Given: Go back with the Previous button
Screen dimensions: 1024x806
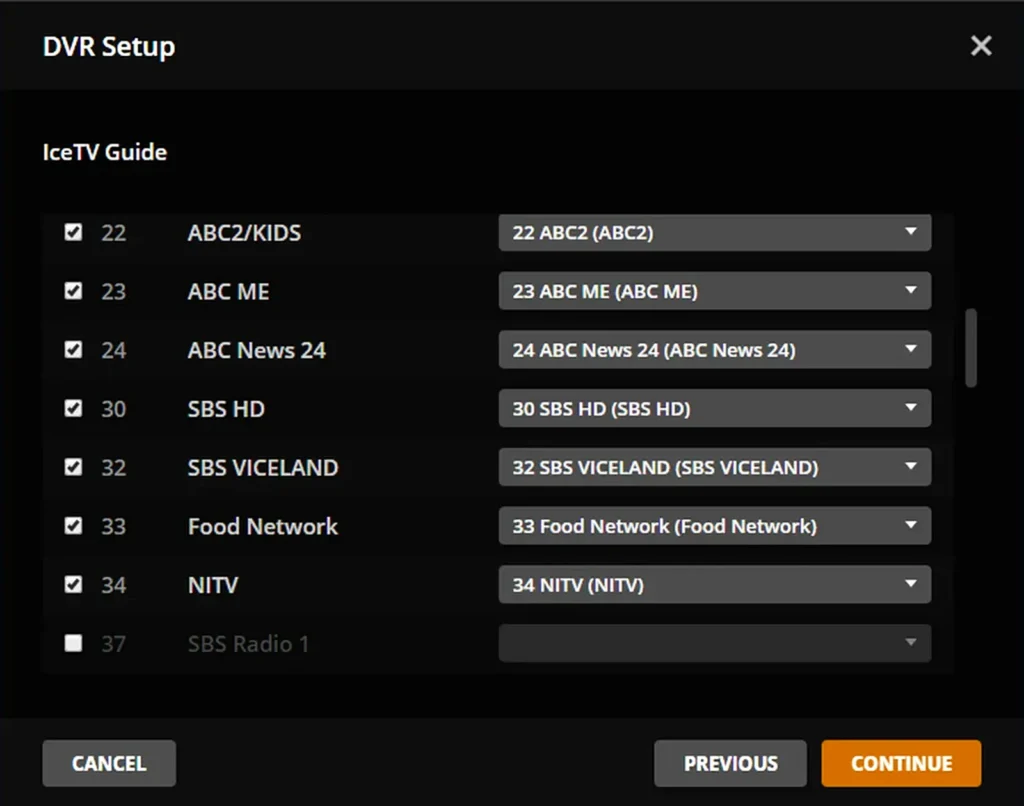Looking at the screenshot, I should 730,763.
